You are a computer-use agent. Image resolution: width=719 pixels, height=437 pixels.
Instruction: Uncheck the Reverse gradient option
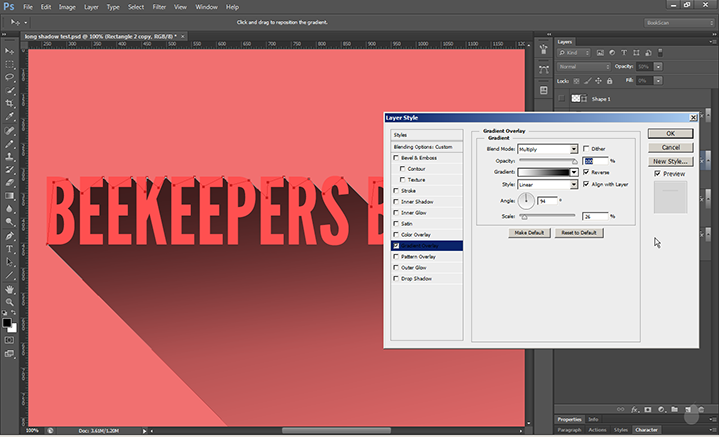587,172
